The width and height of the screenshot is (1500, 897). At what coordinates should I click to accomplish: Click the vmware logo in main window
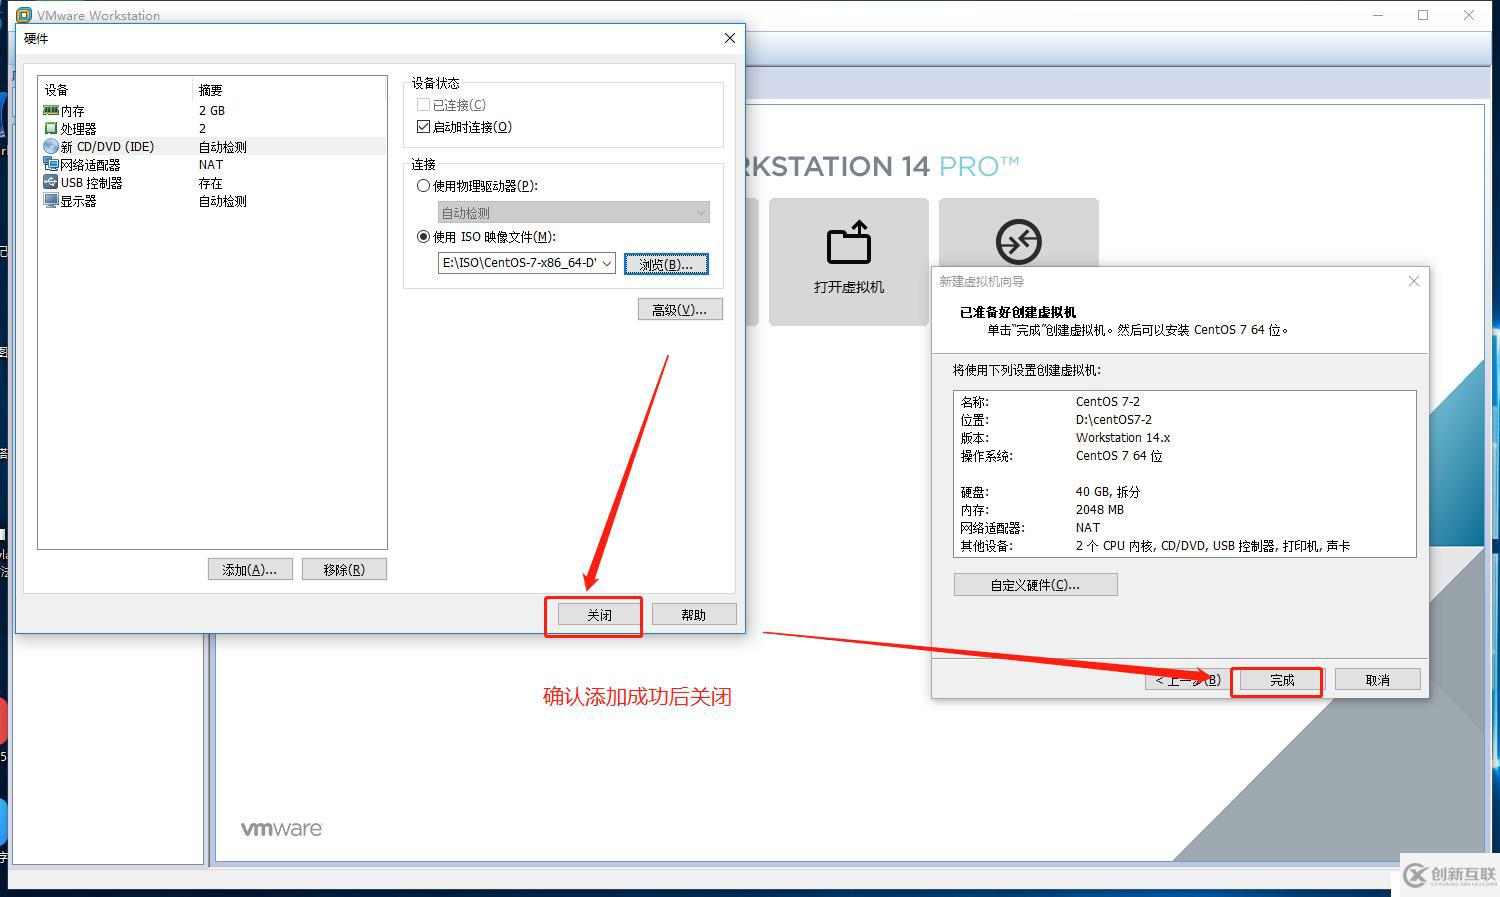282,829
